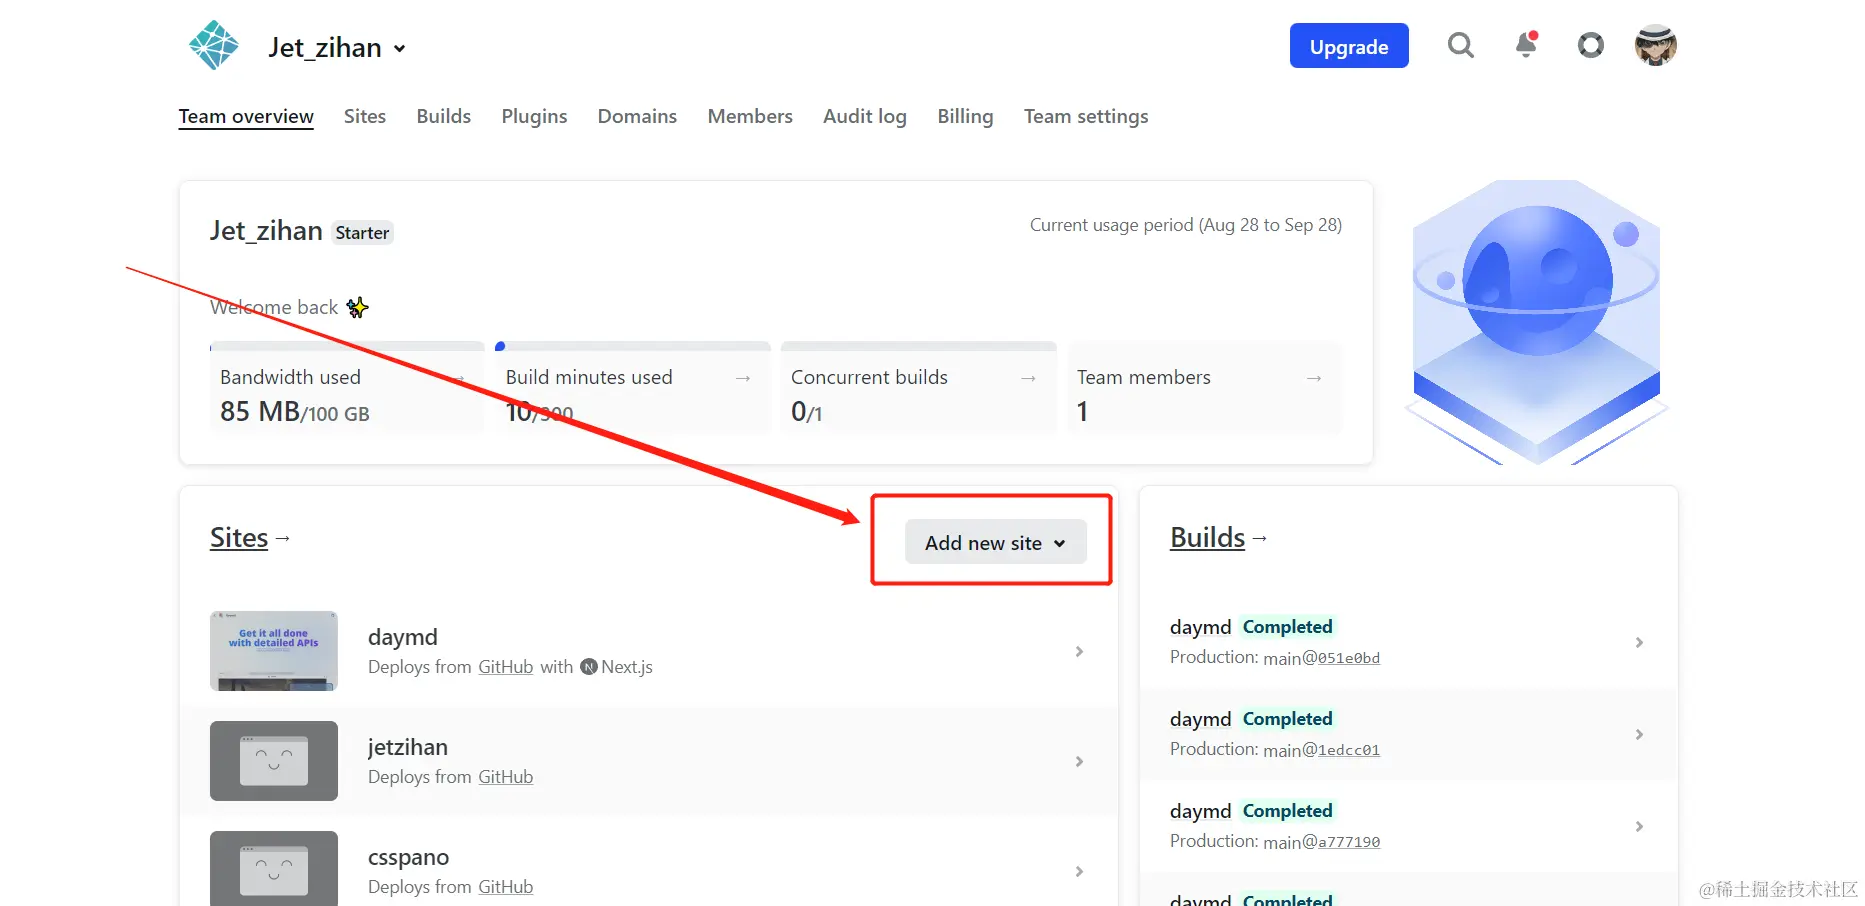Click the GitHub link under jetzihan
Screen dimensions: 1865x906
coord(505,777)
